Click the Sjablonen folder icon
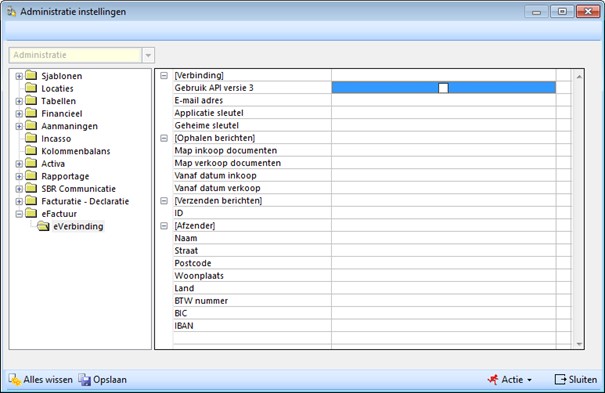 coord(31,75)
